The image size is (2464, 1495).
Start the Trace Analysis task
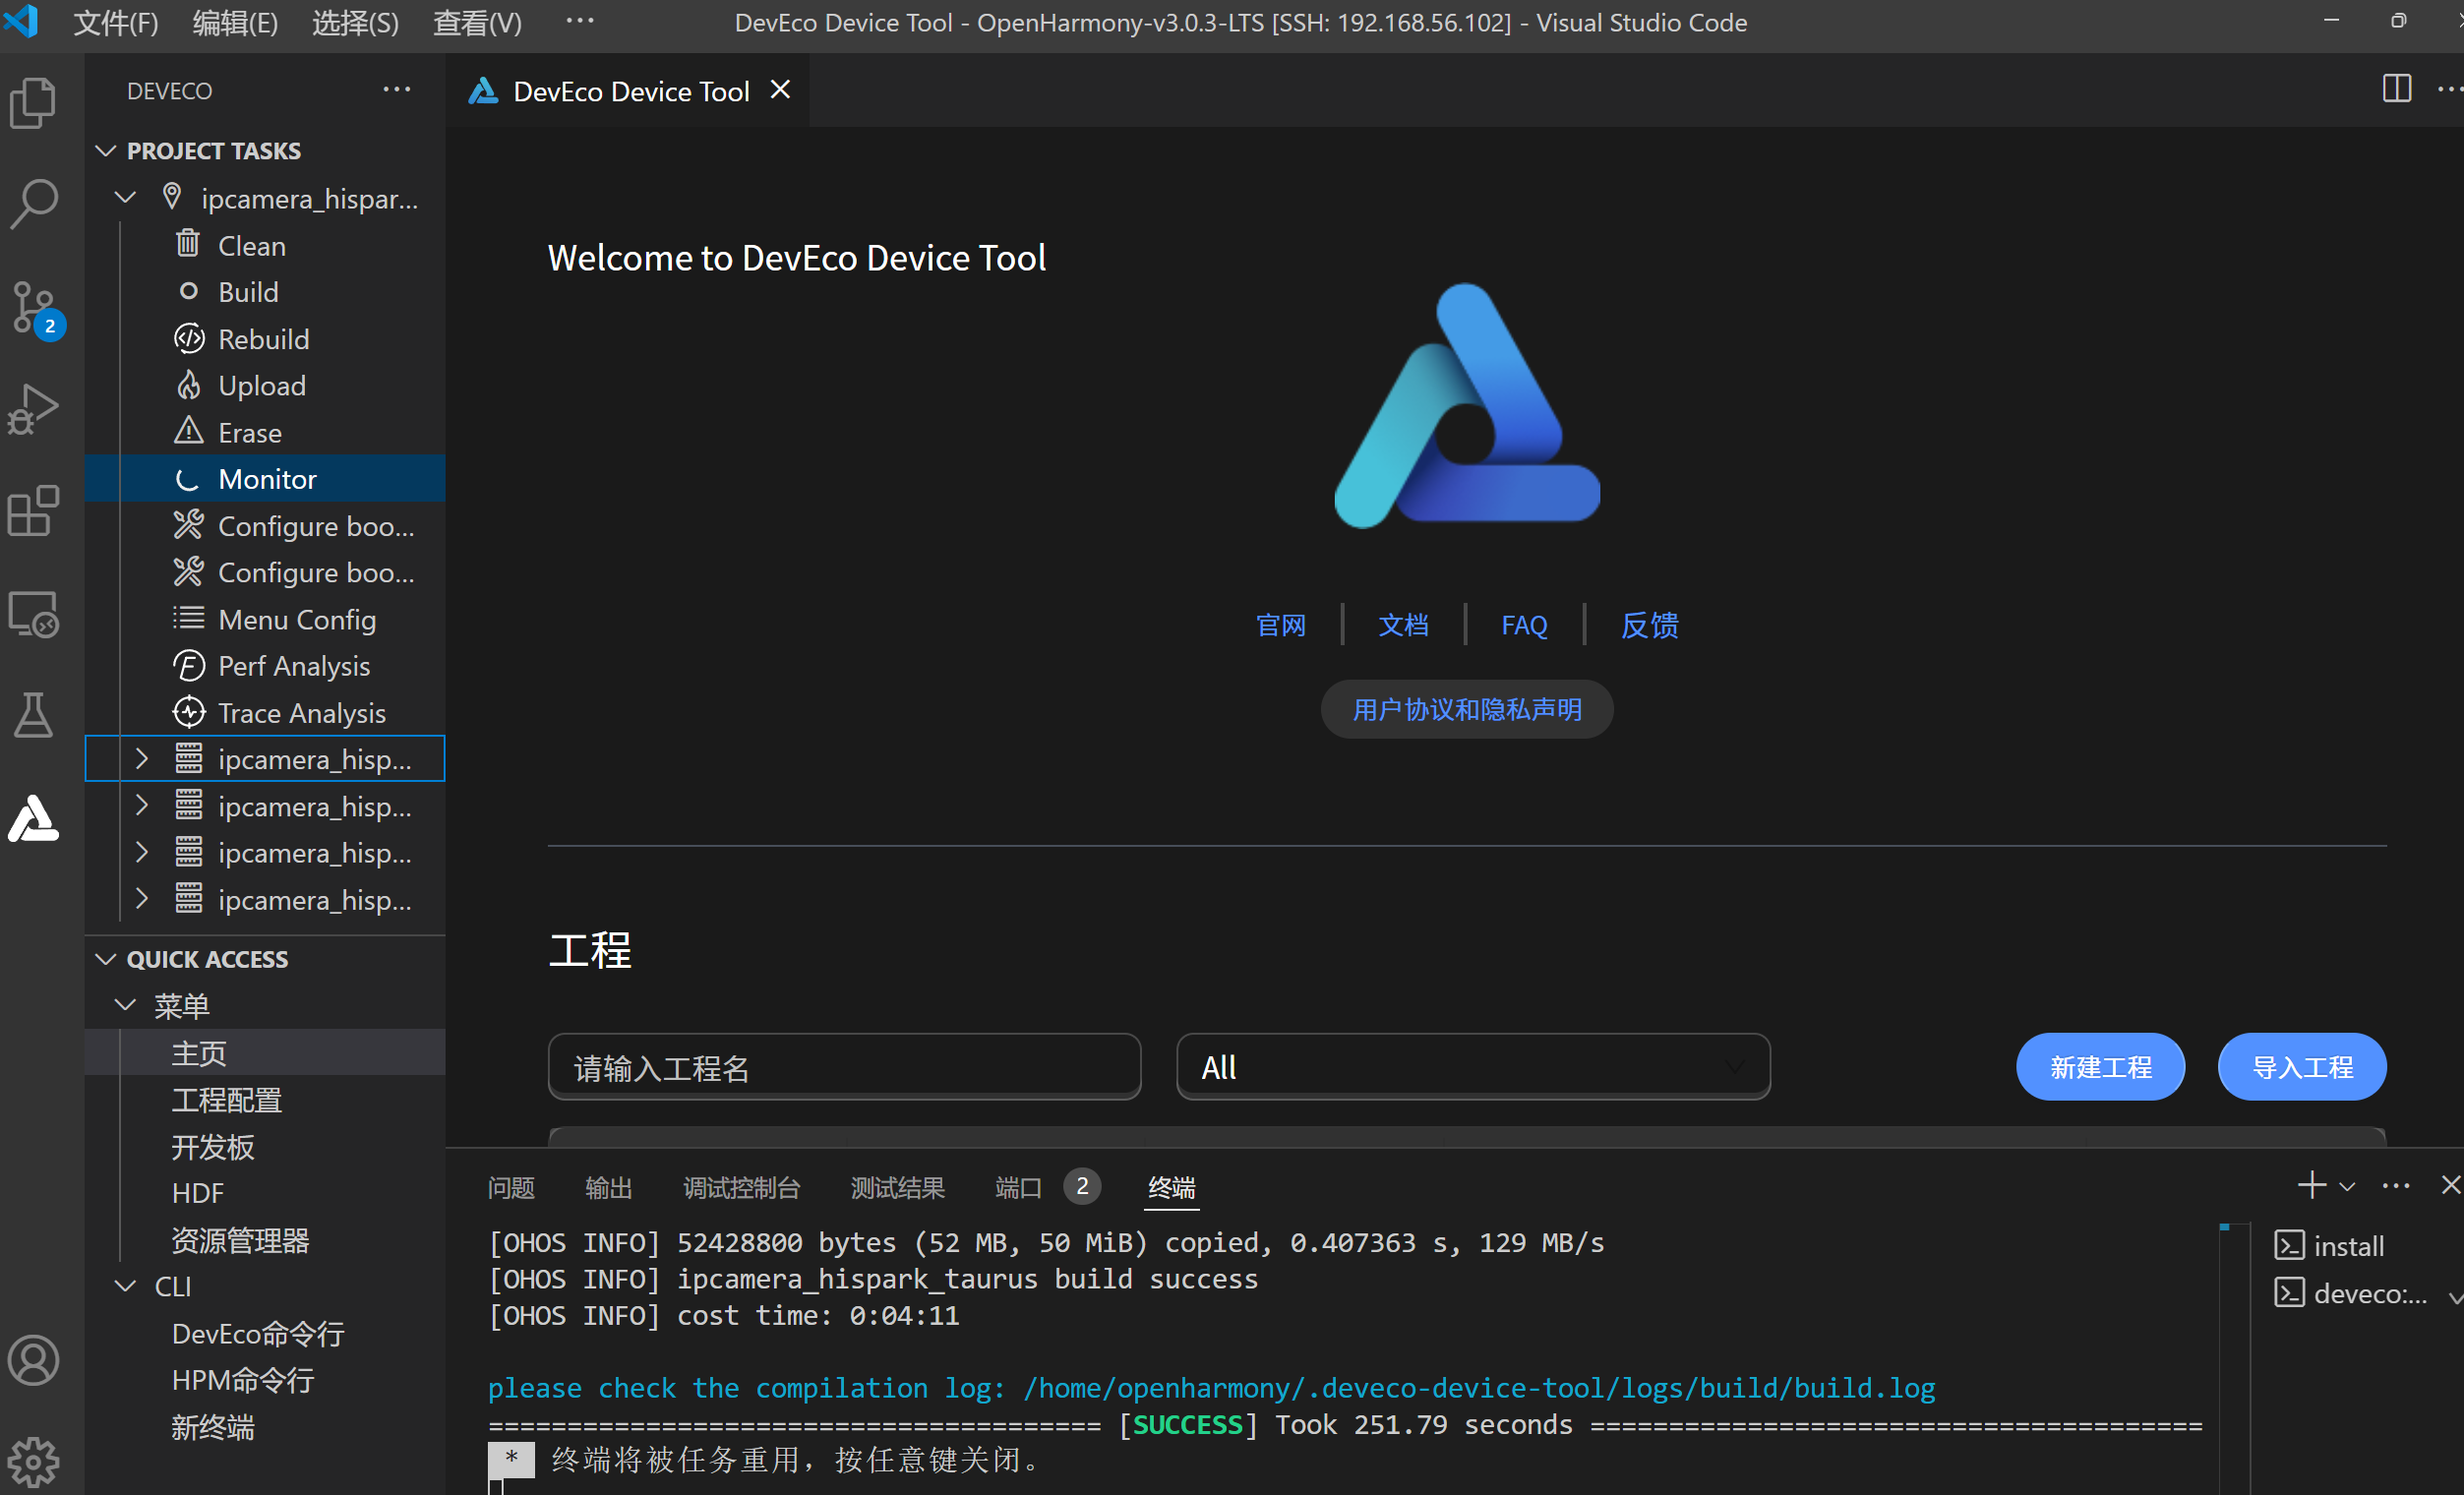pyautogui.click(x=265, y=713)
